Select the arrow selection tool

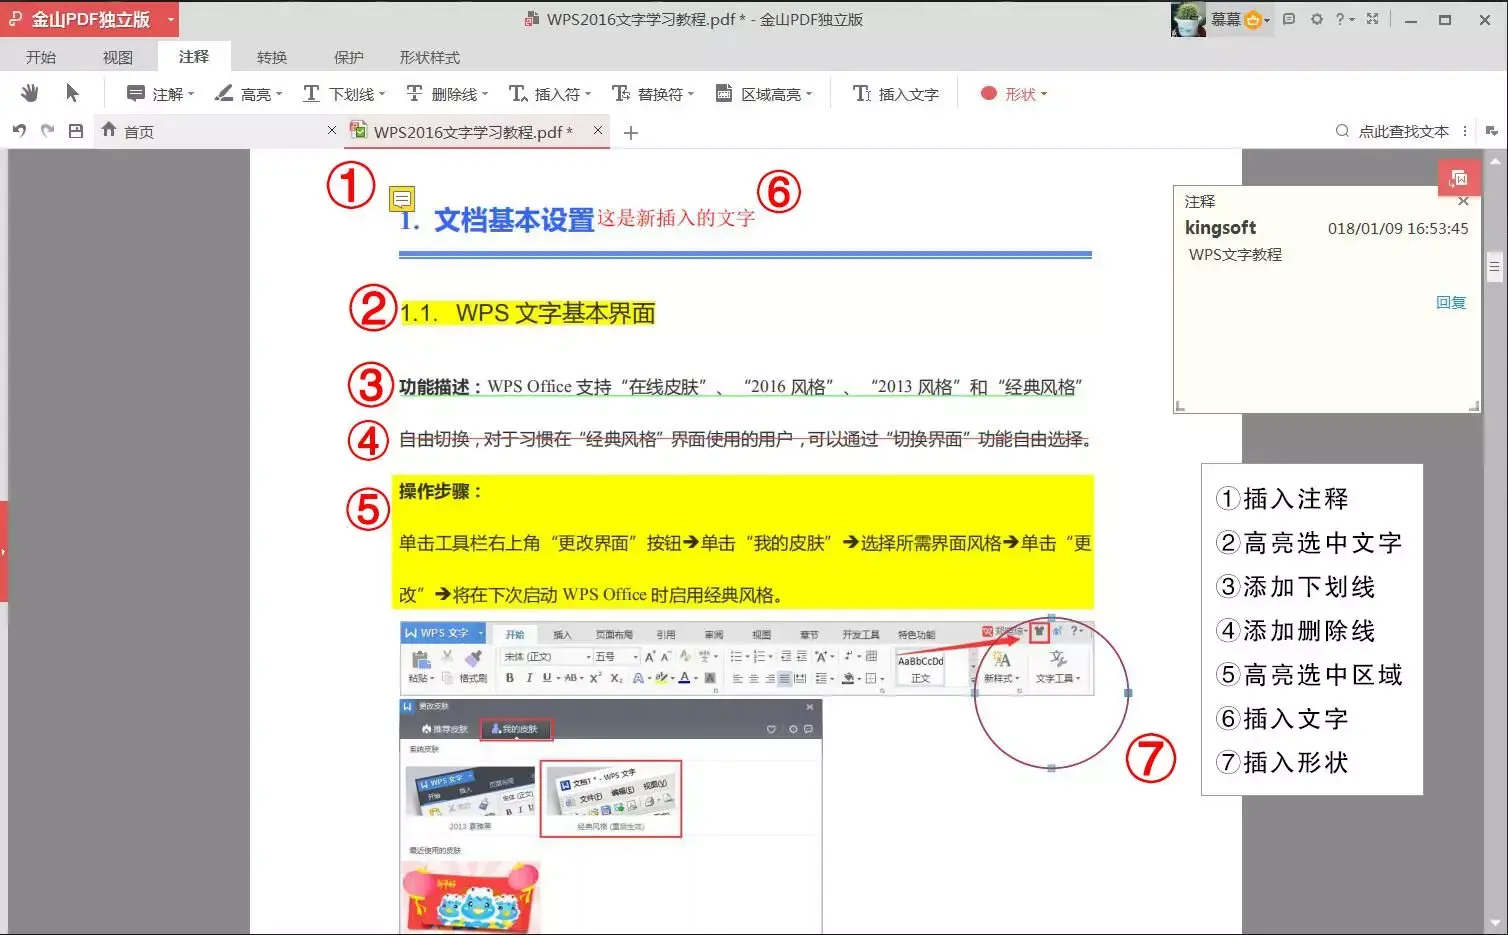(72, 93)
